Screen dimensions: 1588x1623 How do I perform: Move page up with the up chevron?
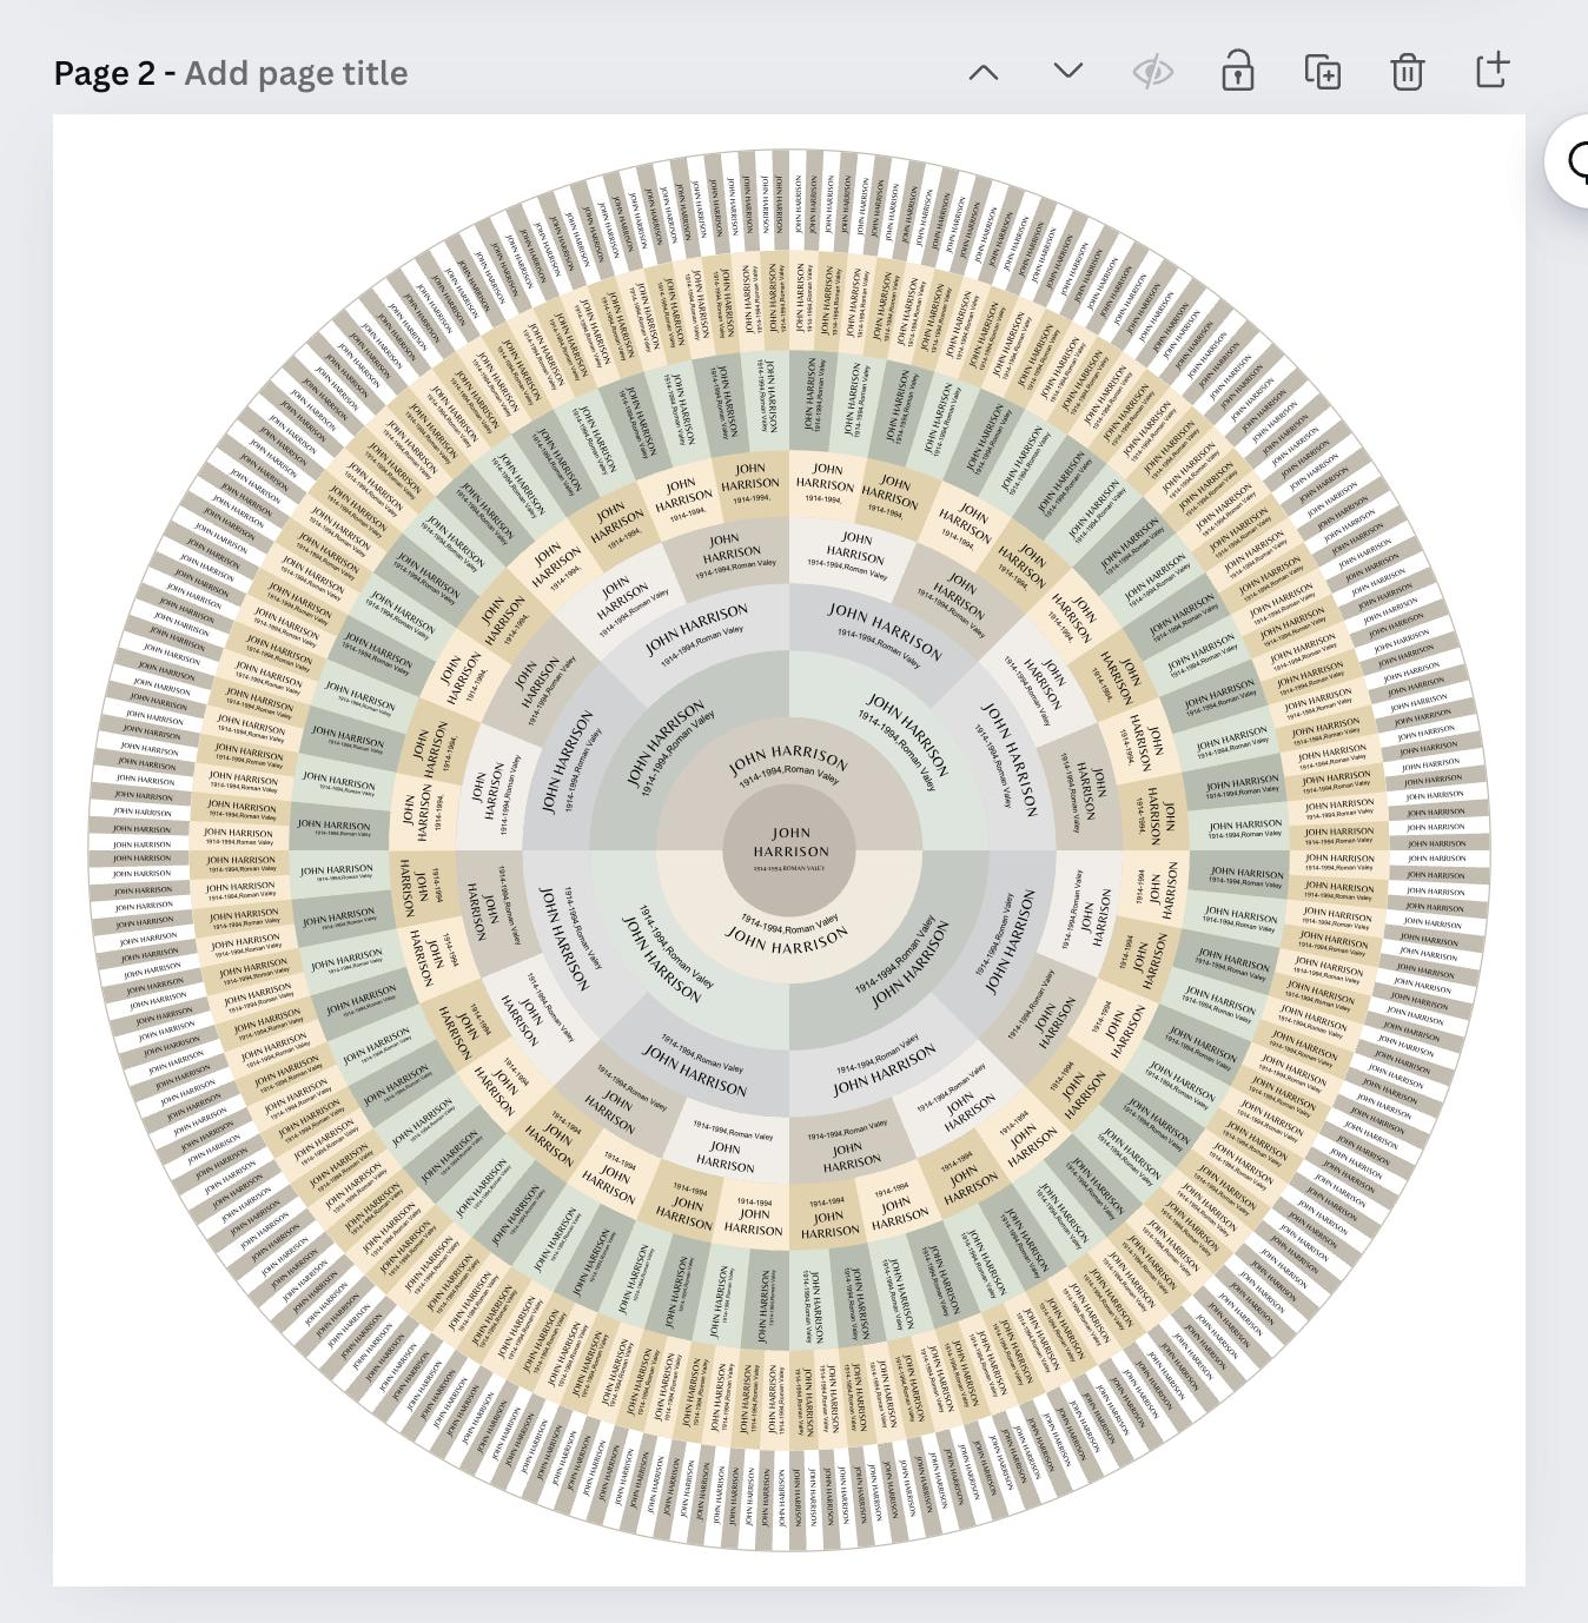pyautogui.click(x=983, y=72)
